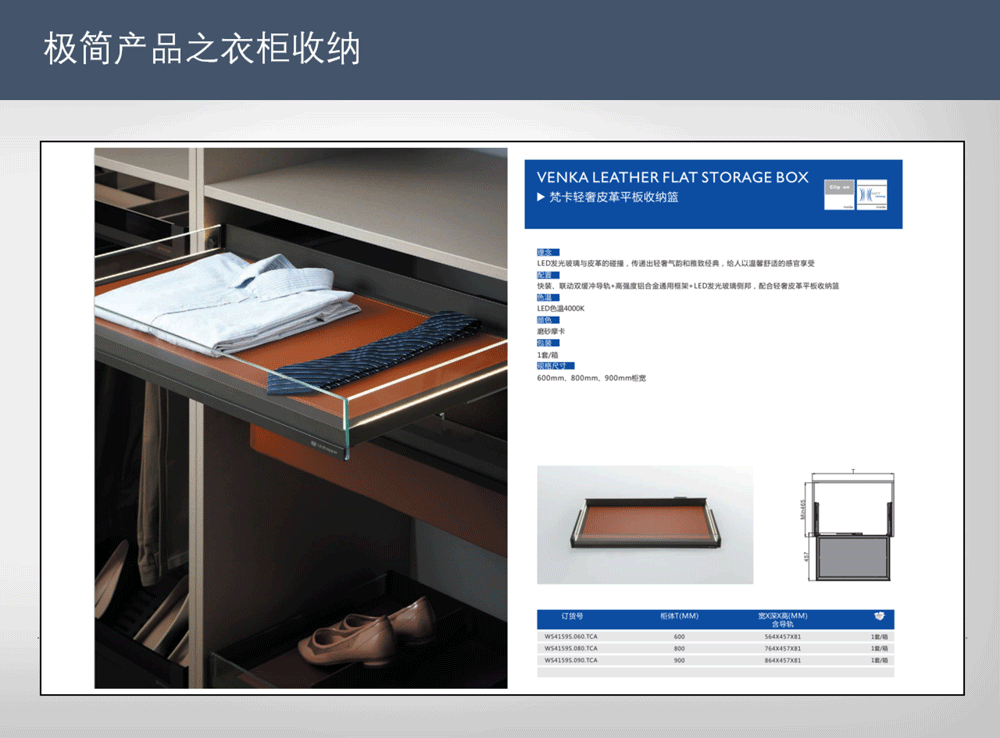Select the VENKA LEATHER FLAT STORAGE BOX heading

[672, 178]
